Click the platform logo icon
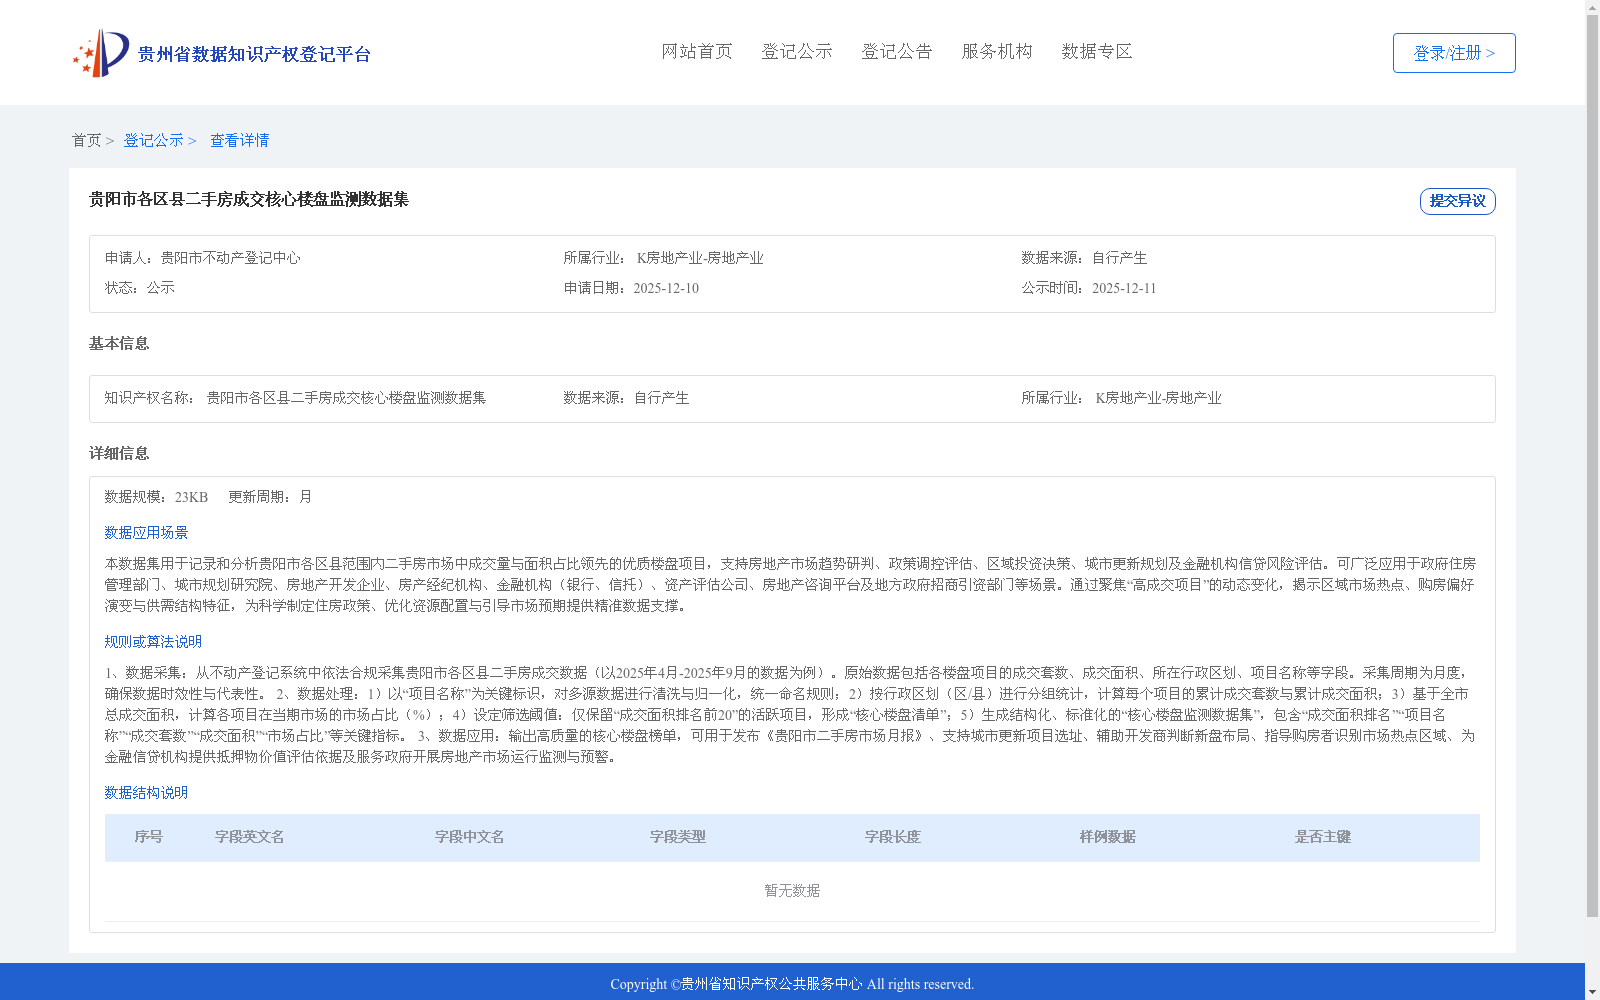Screen dimensions: 1600x1000 point(103,52)
